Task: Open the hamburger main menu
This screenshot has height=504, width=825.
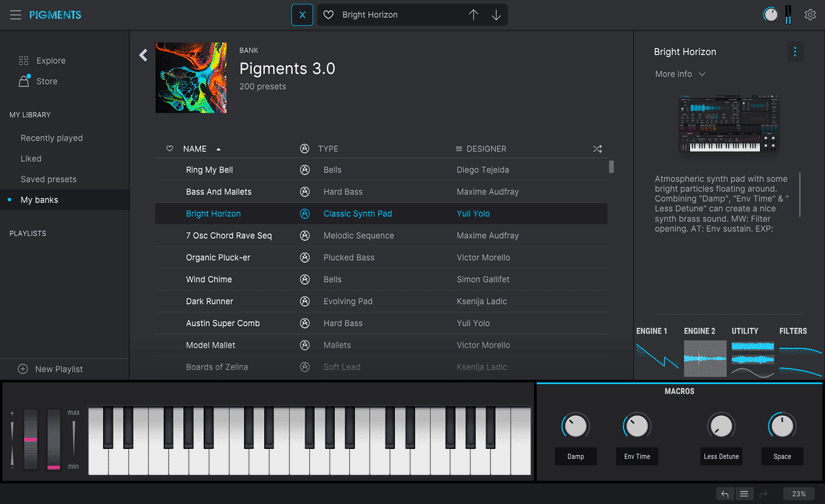Action: pos(16,15)
